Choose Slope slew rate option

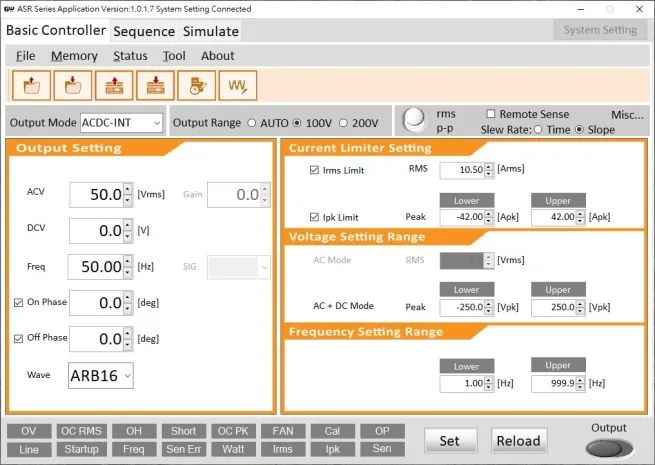[x=579, y=130]
